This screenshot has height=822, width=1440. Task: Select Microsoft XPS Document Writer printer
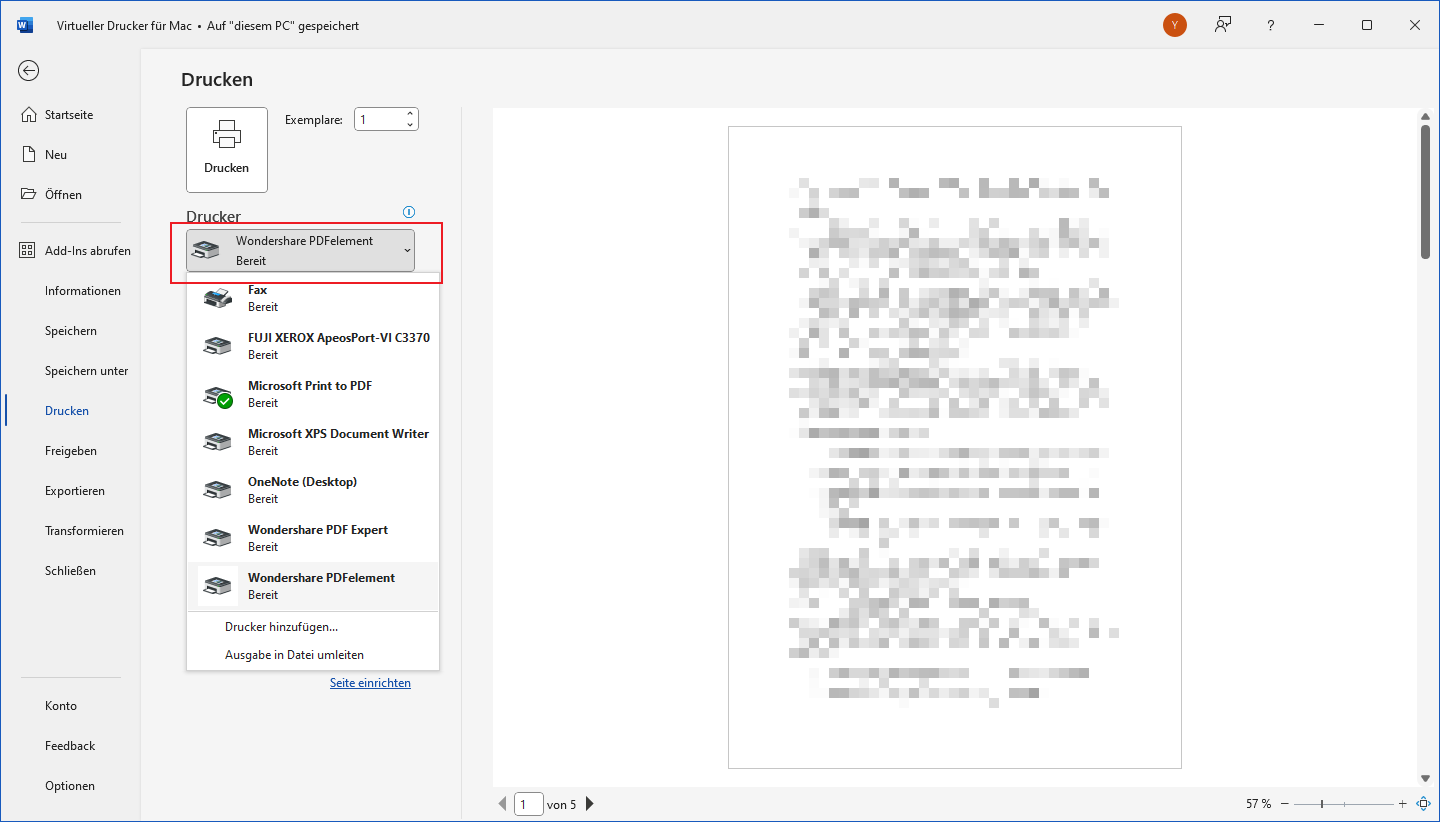(313, 442)
